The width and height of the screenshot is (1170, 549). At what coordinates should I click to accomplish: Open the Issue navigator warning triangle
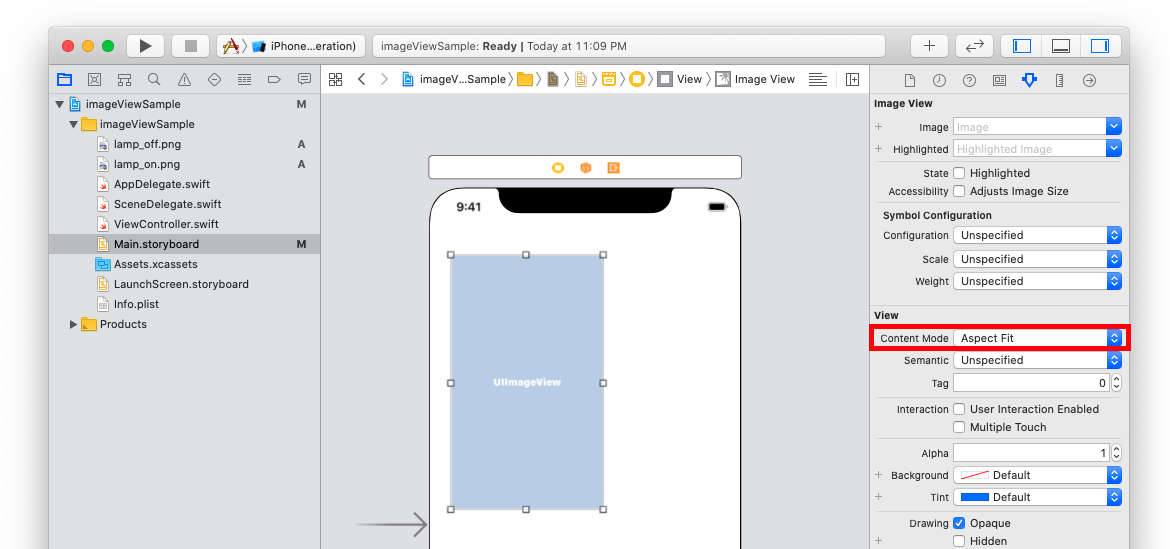(x=184, y=79)
